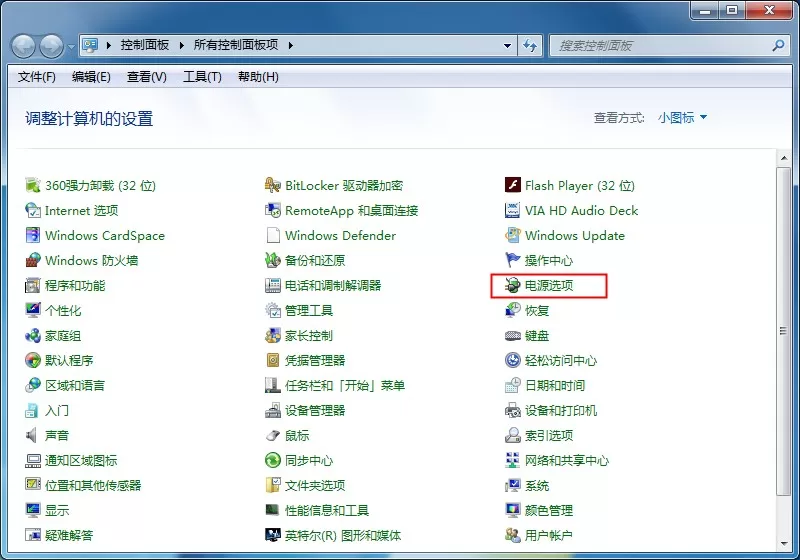This screenshot has width=800, height=560.
Task: Expand arrow after 控制面板 breadcrumb
Action: point(181,45)
